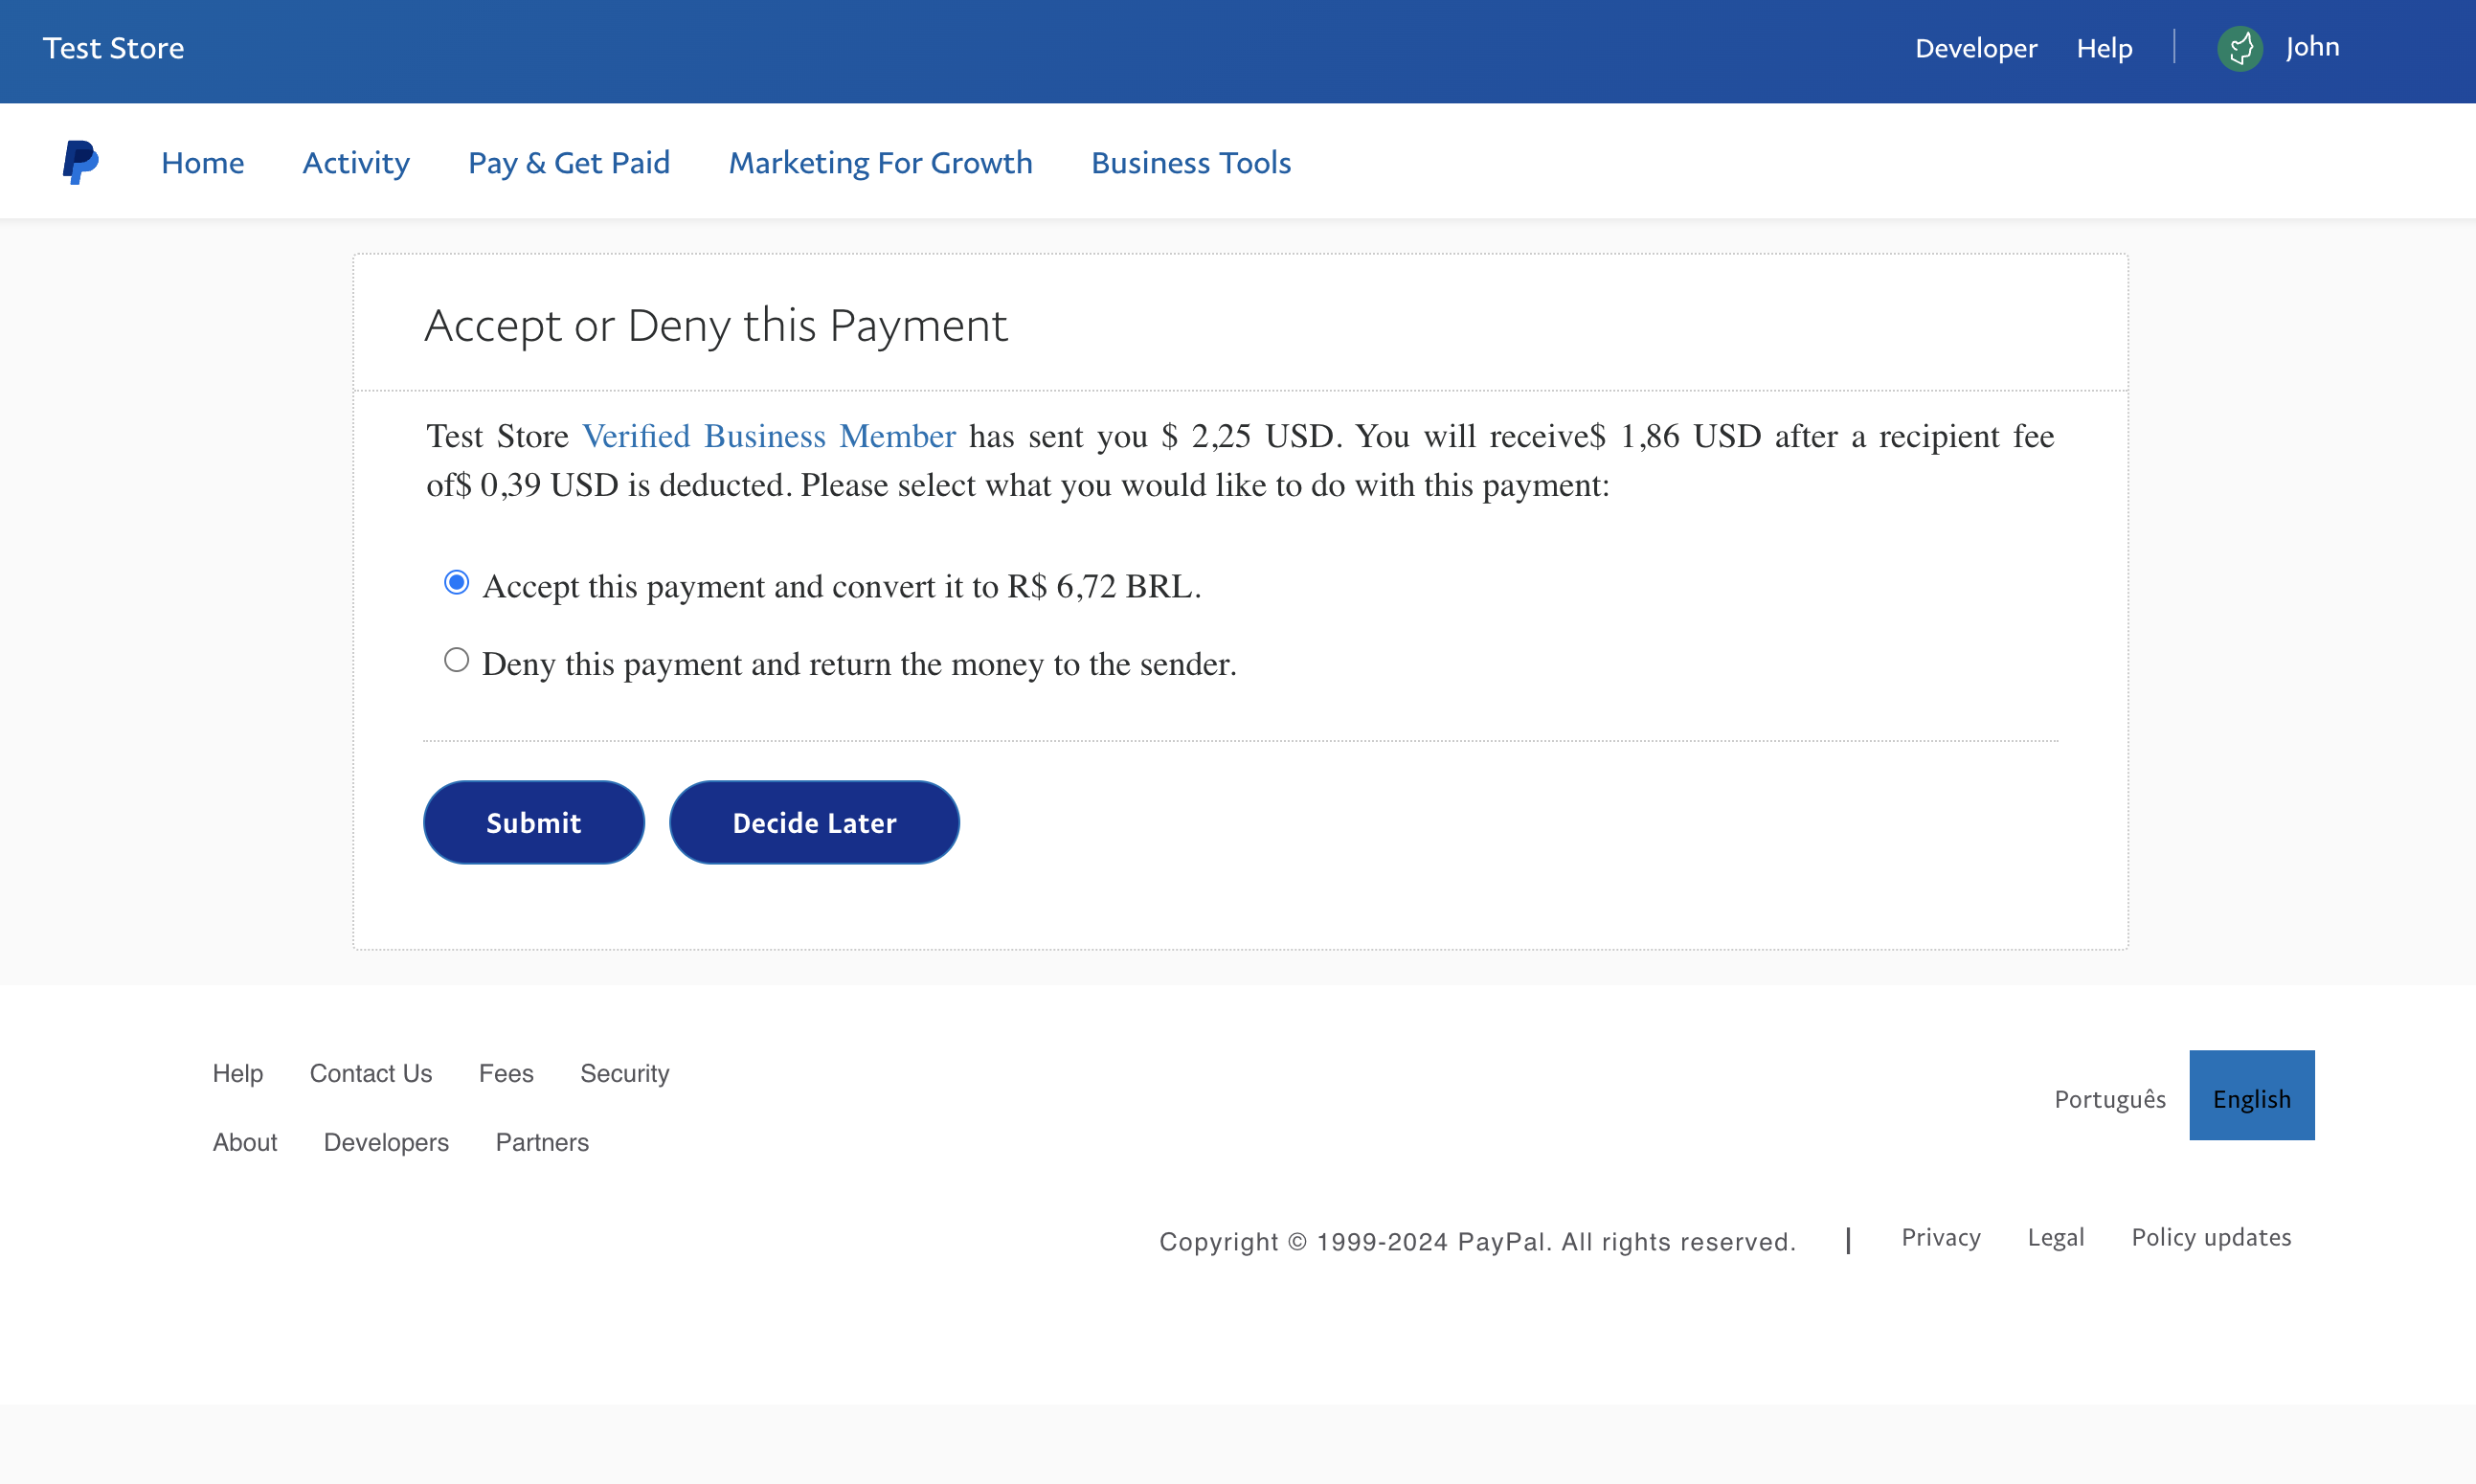Viewport: 2476px width, 1484px height.
Task: Open the Partners footer link
Action: 542,1142
